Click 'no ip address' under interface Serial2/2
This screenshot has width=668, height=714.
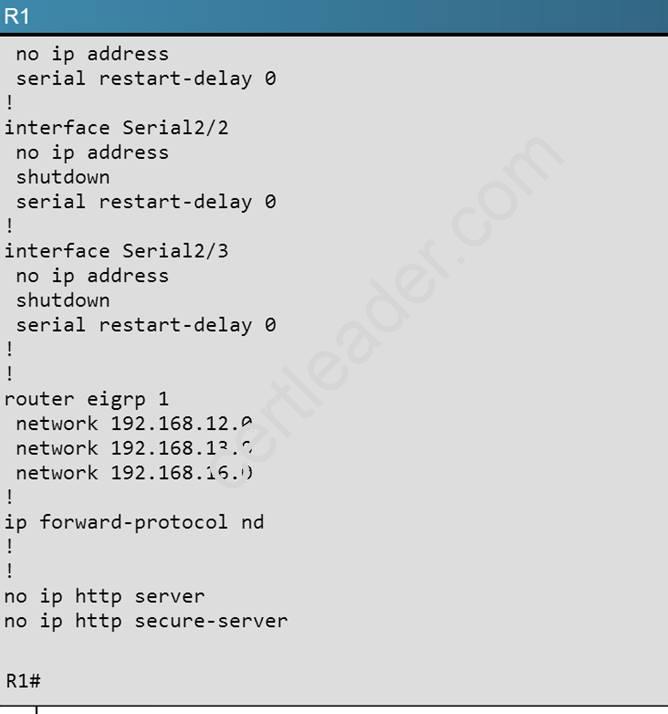tap(92, 153)
